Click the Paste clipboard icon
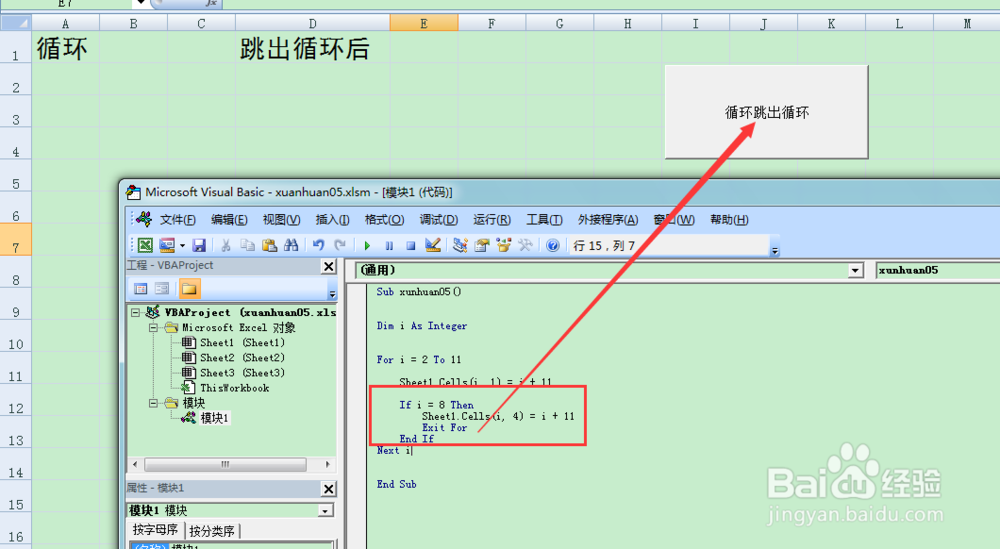1000x549 pixels. tap(269, 245)
